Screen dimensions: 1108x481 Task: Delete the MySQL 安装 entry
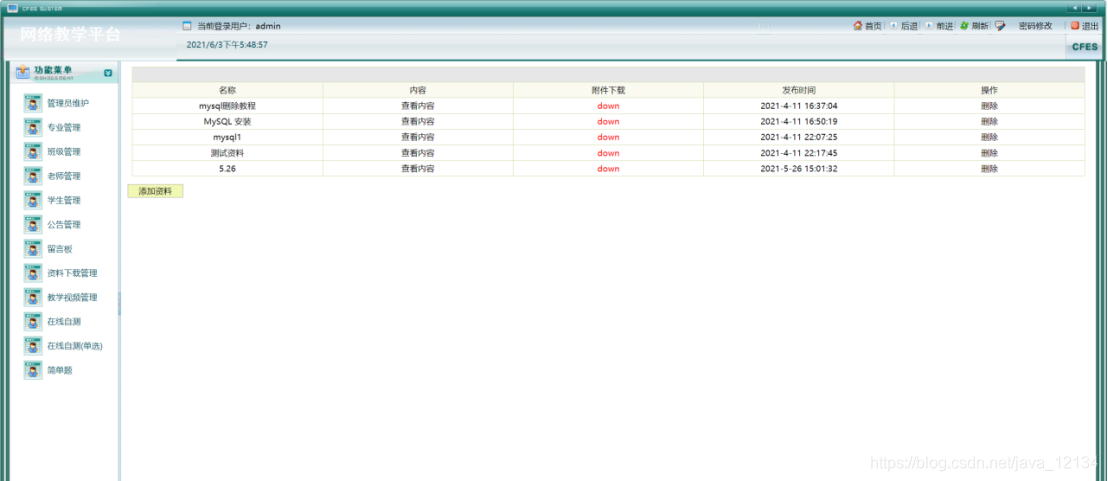point(989,121)
